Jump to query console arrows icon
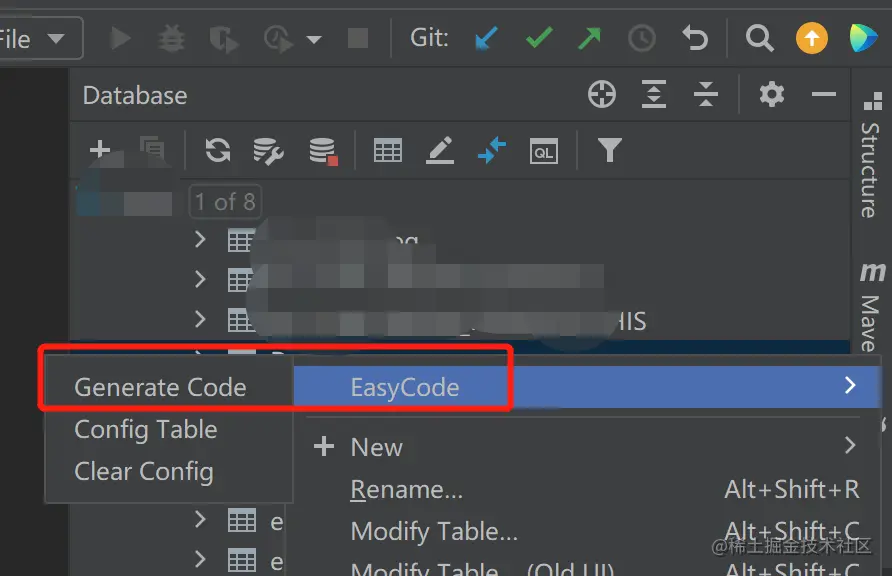Viewport: 892px width, 576px height. coord(492,150)
